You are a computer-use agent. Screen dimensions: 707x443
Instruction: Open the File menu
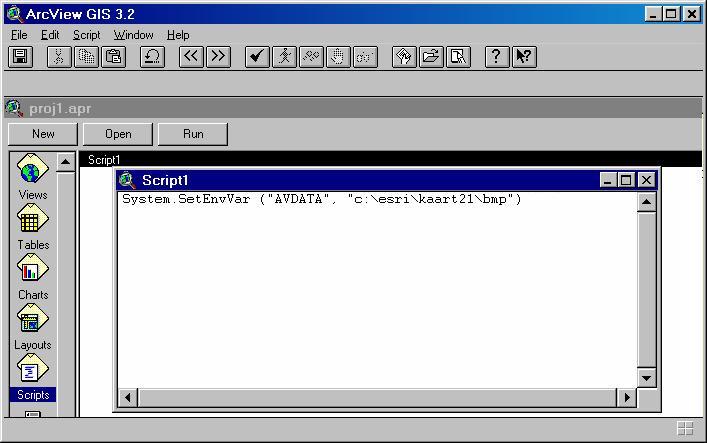tap(19, 35)
